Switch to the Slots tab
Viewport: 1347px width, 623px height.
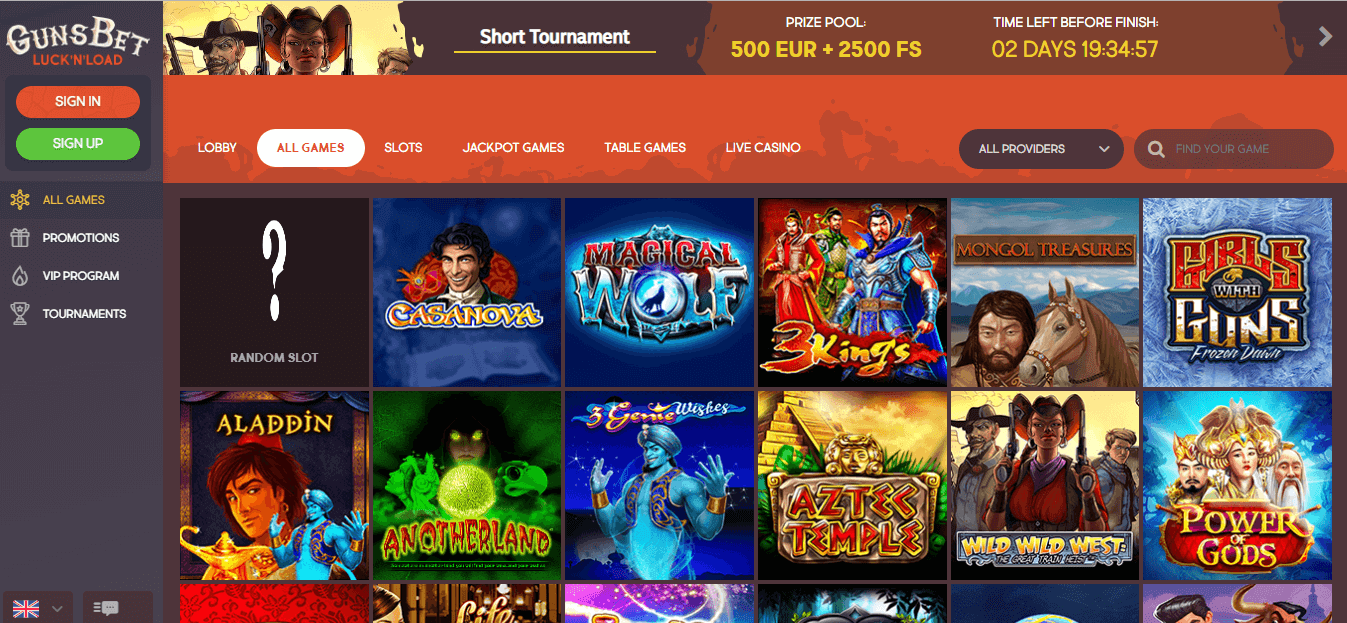pyautogui.click(x=403, y=148)
